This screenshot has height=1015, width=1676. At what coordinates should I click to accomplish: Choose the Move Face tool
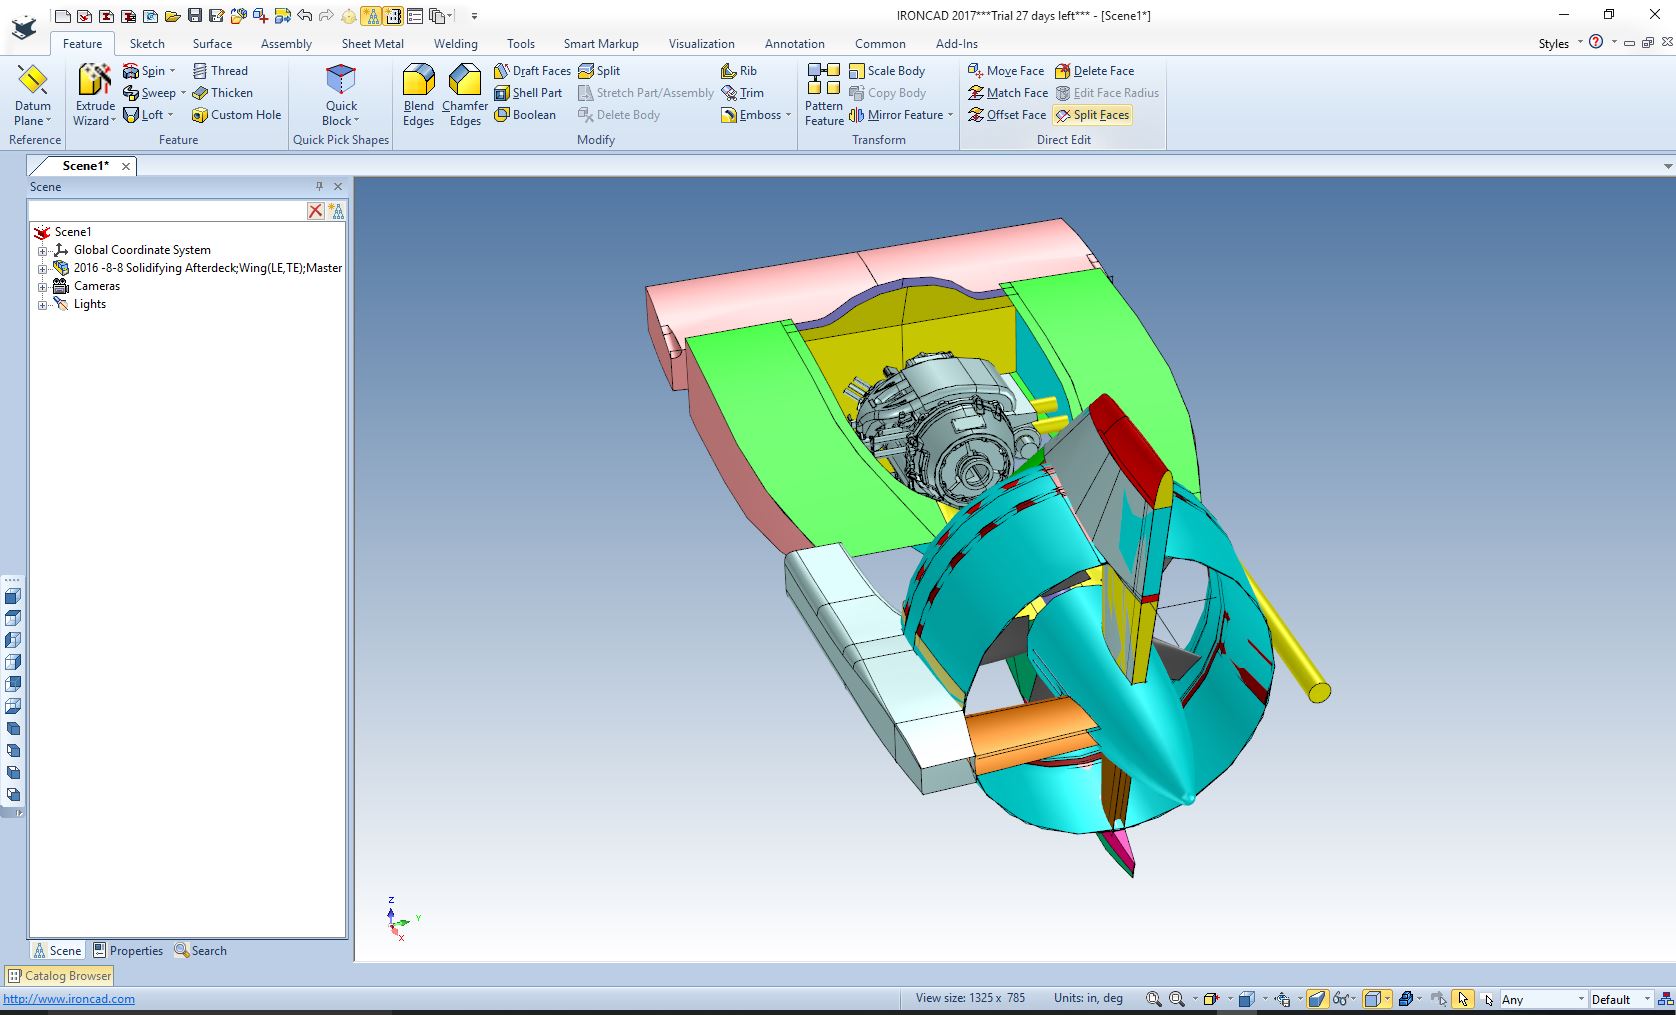click(x=1006, y=71)
